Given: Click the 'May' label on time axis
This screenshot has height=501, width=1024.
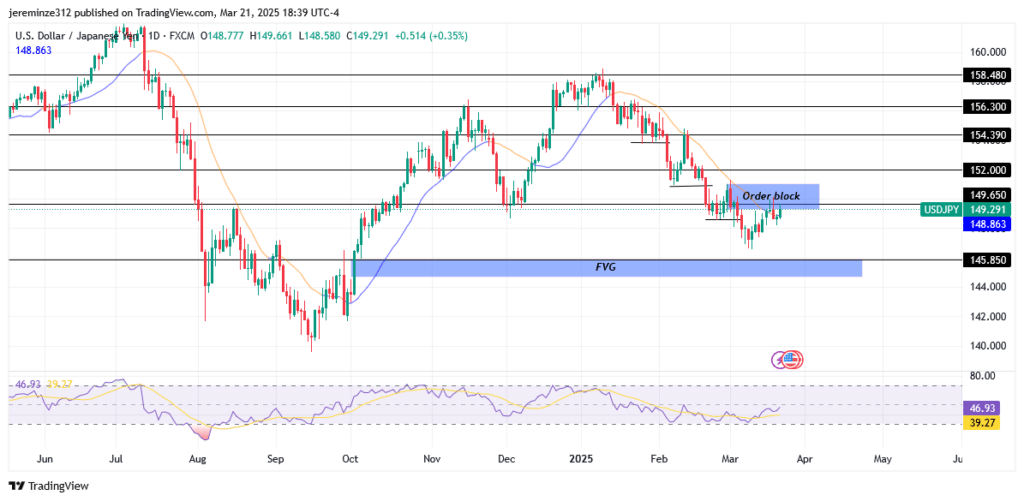Looking at the screenshot, I should point(882,459).
